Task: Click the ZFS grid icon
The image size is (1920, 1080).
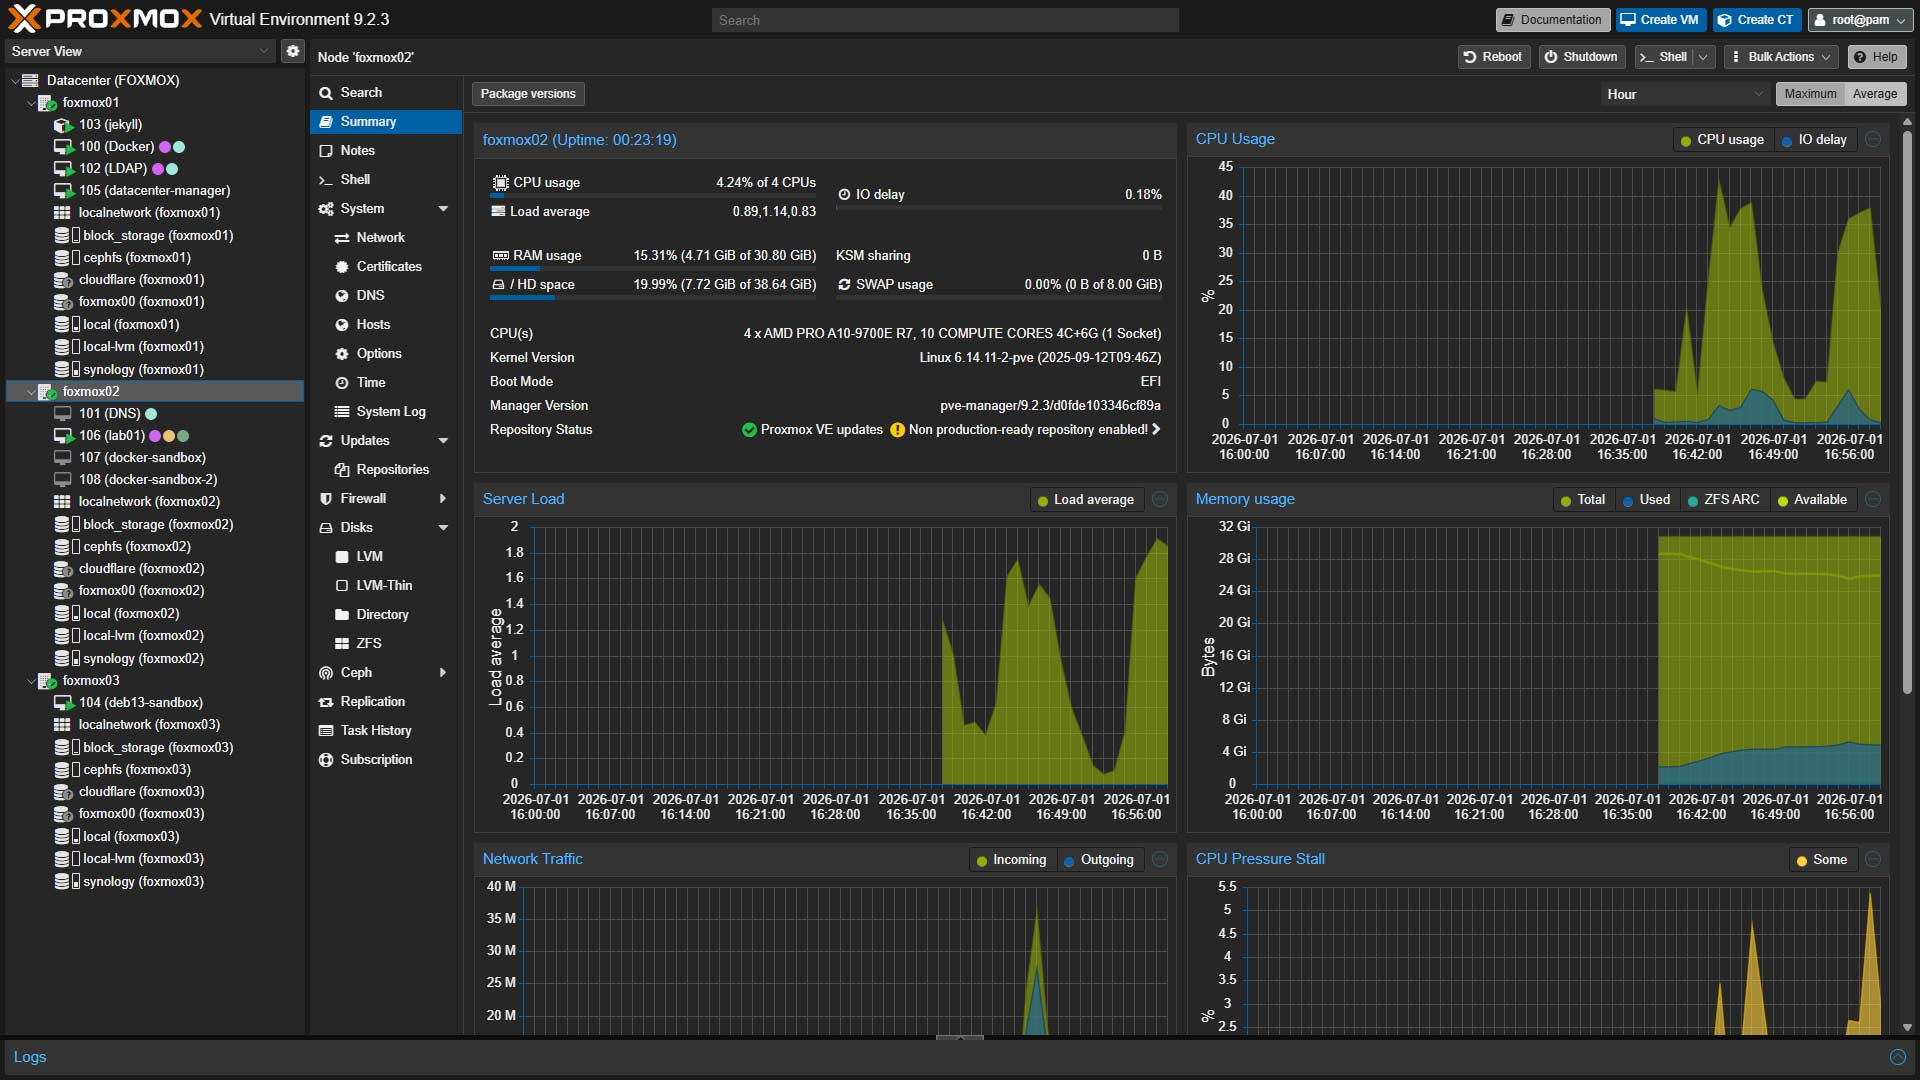Action: pyautogui.click(x=342, y=644)
